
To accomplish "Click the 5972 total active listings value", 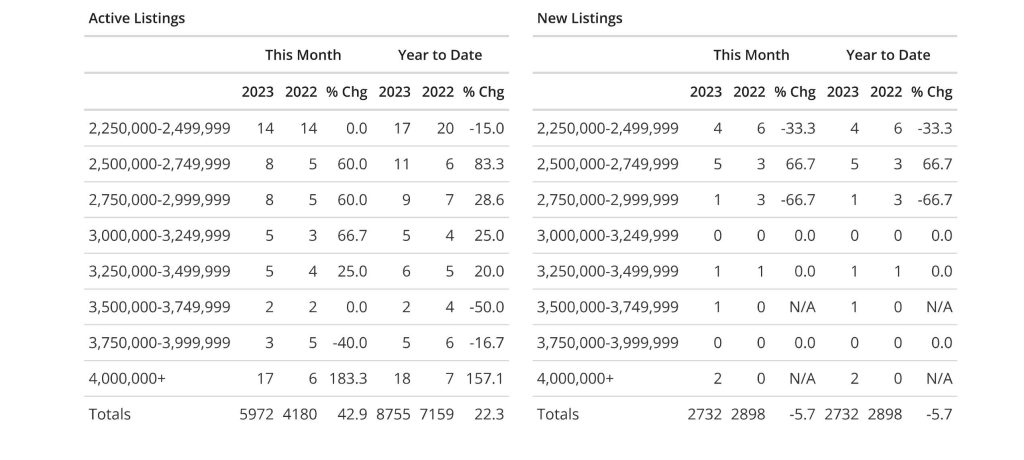I will click(258, 414).
